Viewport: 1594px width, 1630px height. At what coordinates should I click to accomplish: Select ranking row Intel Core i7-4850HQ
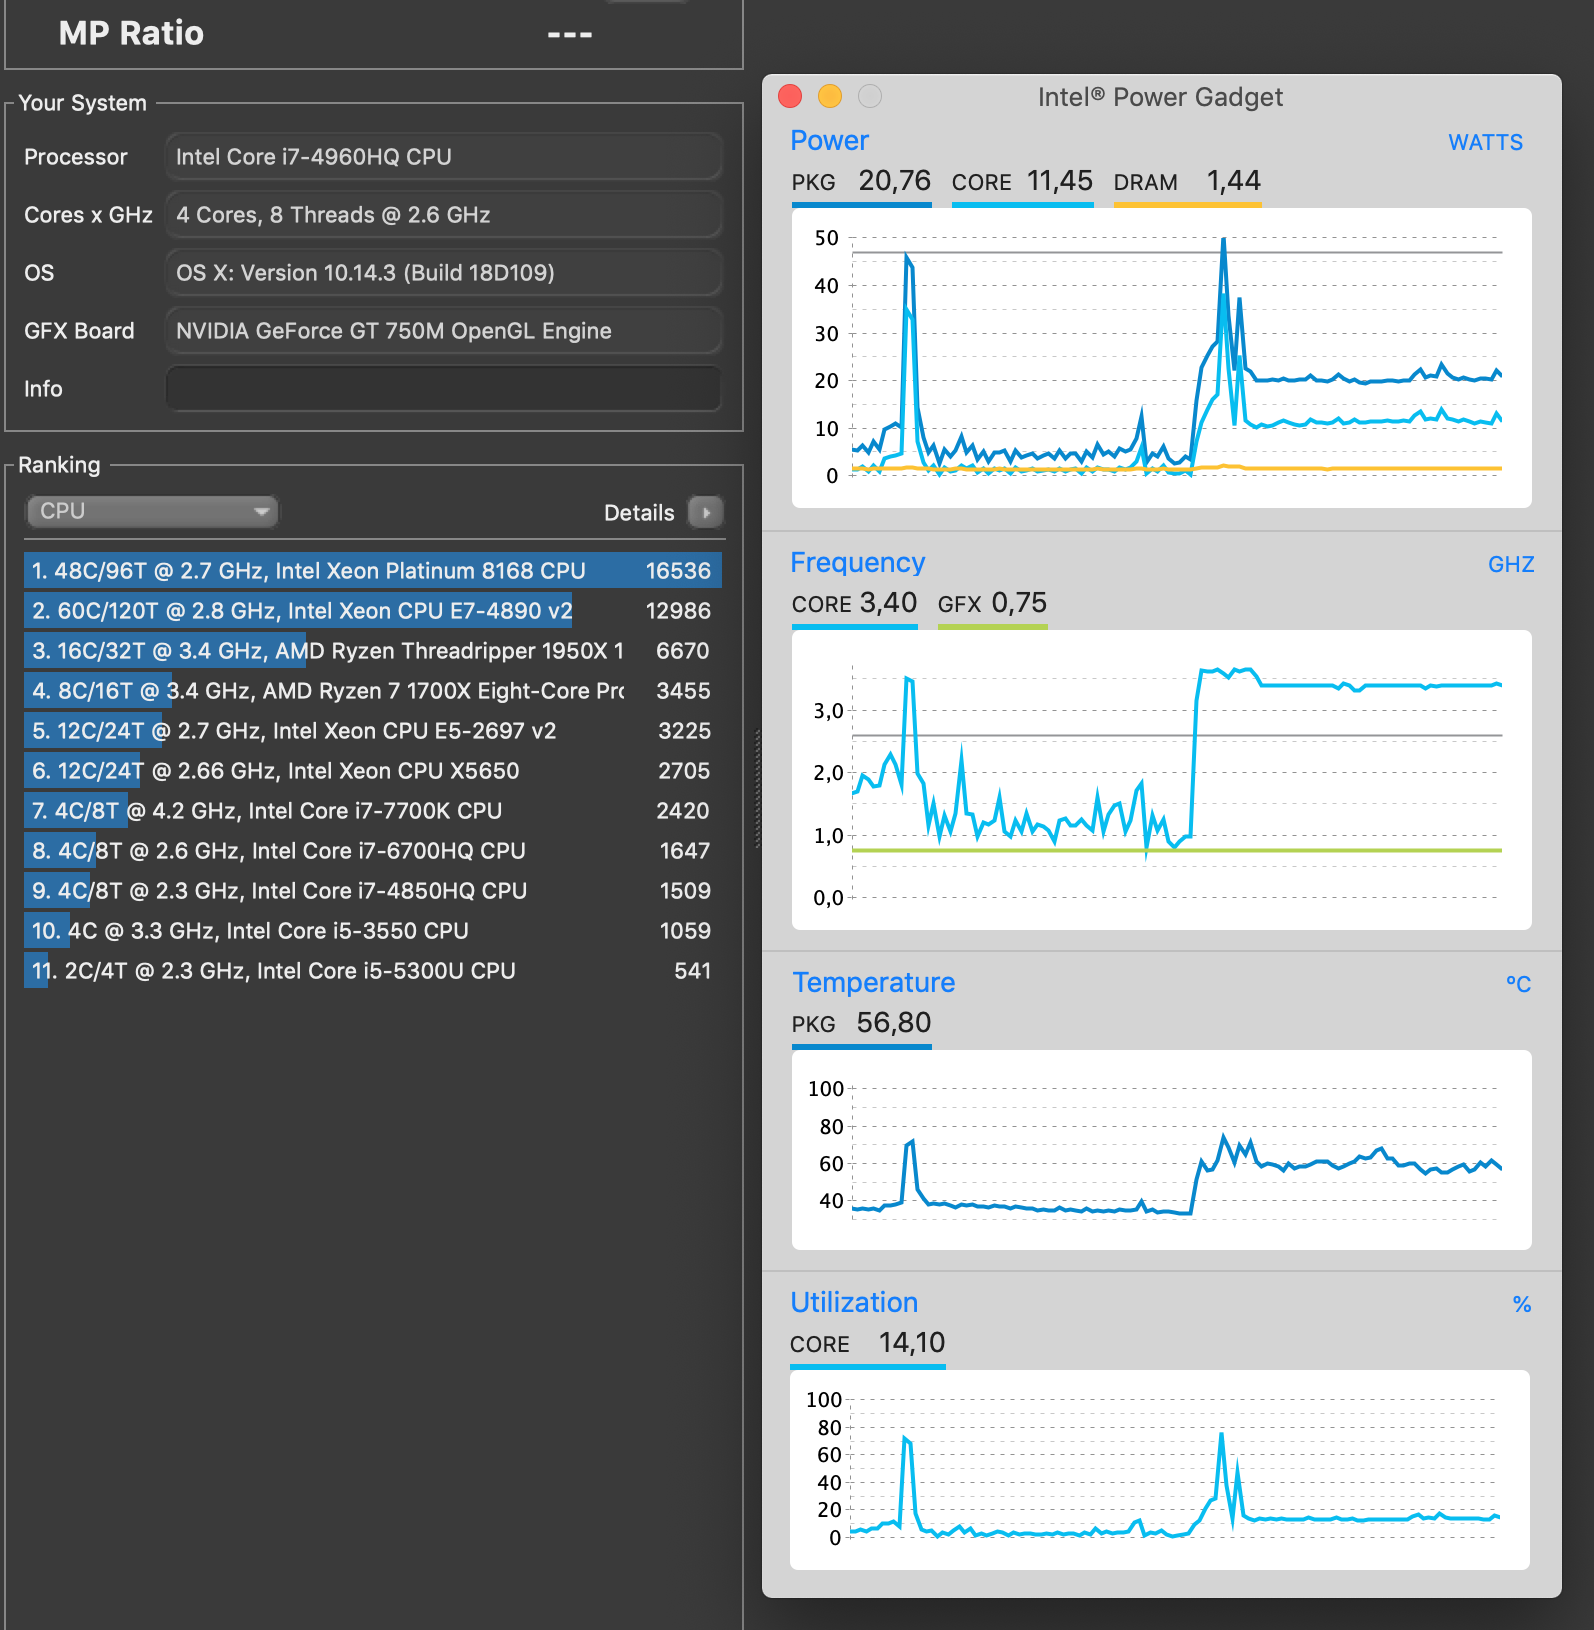tap(373, 890)
